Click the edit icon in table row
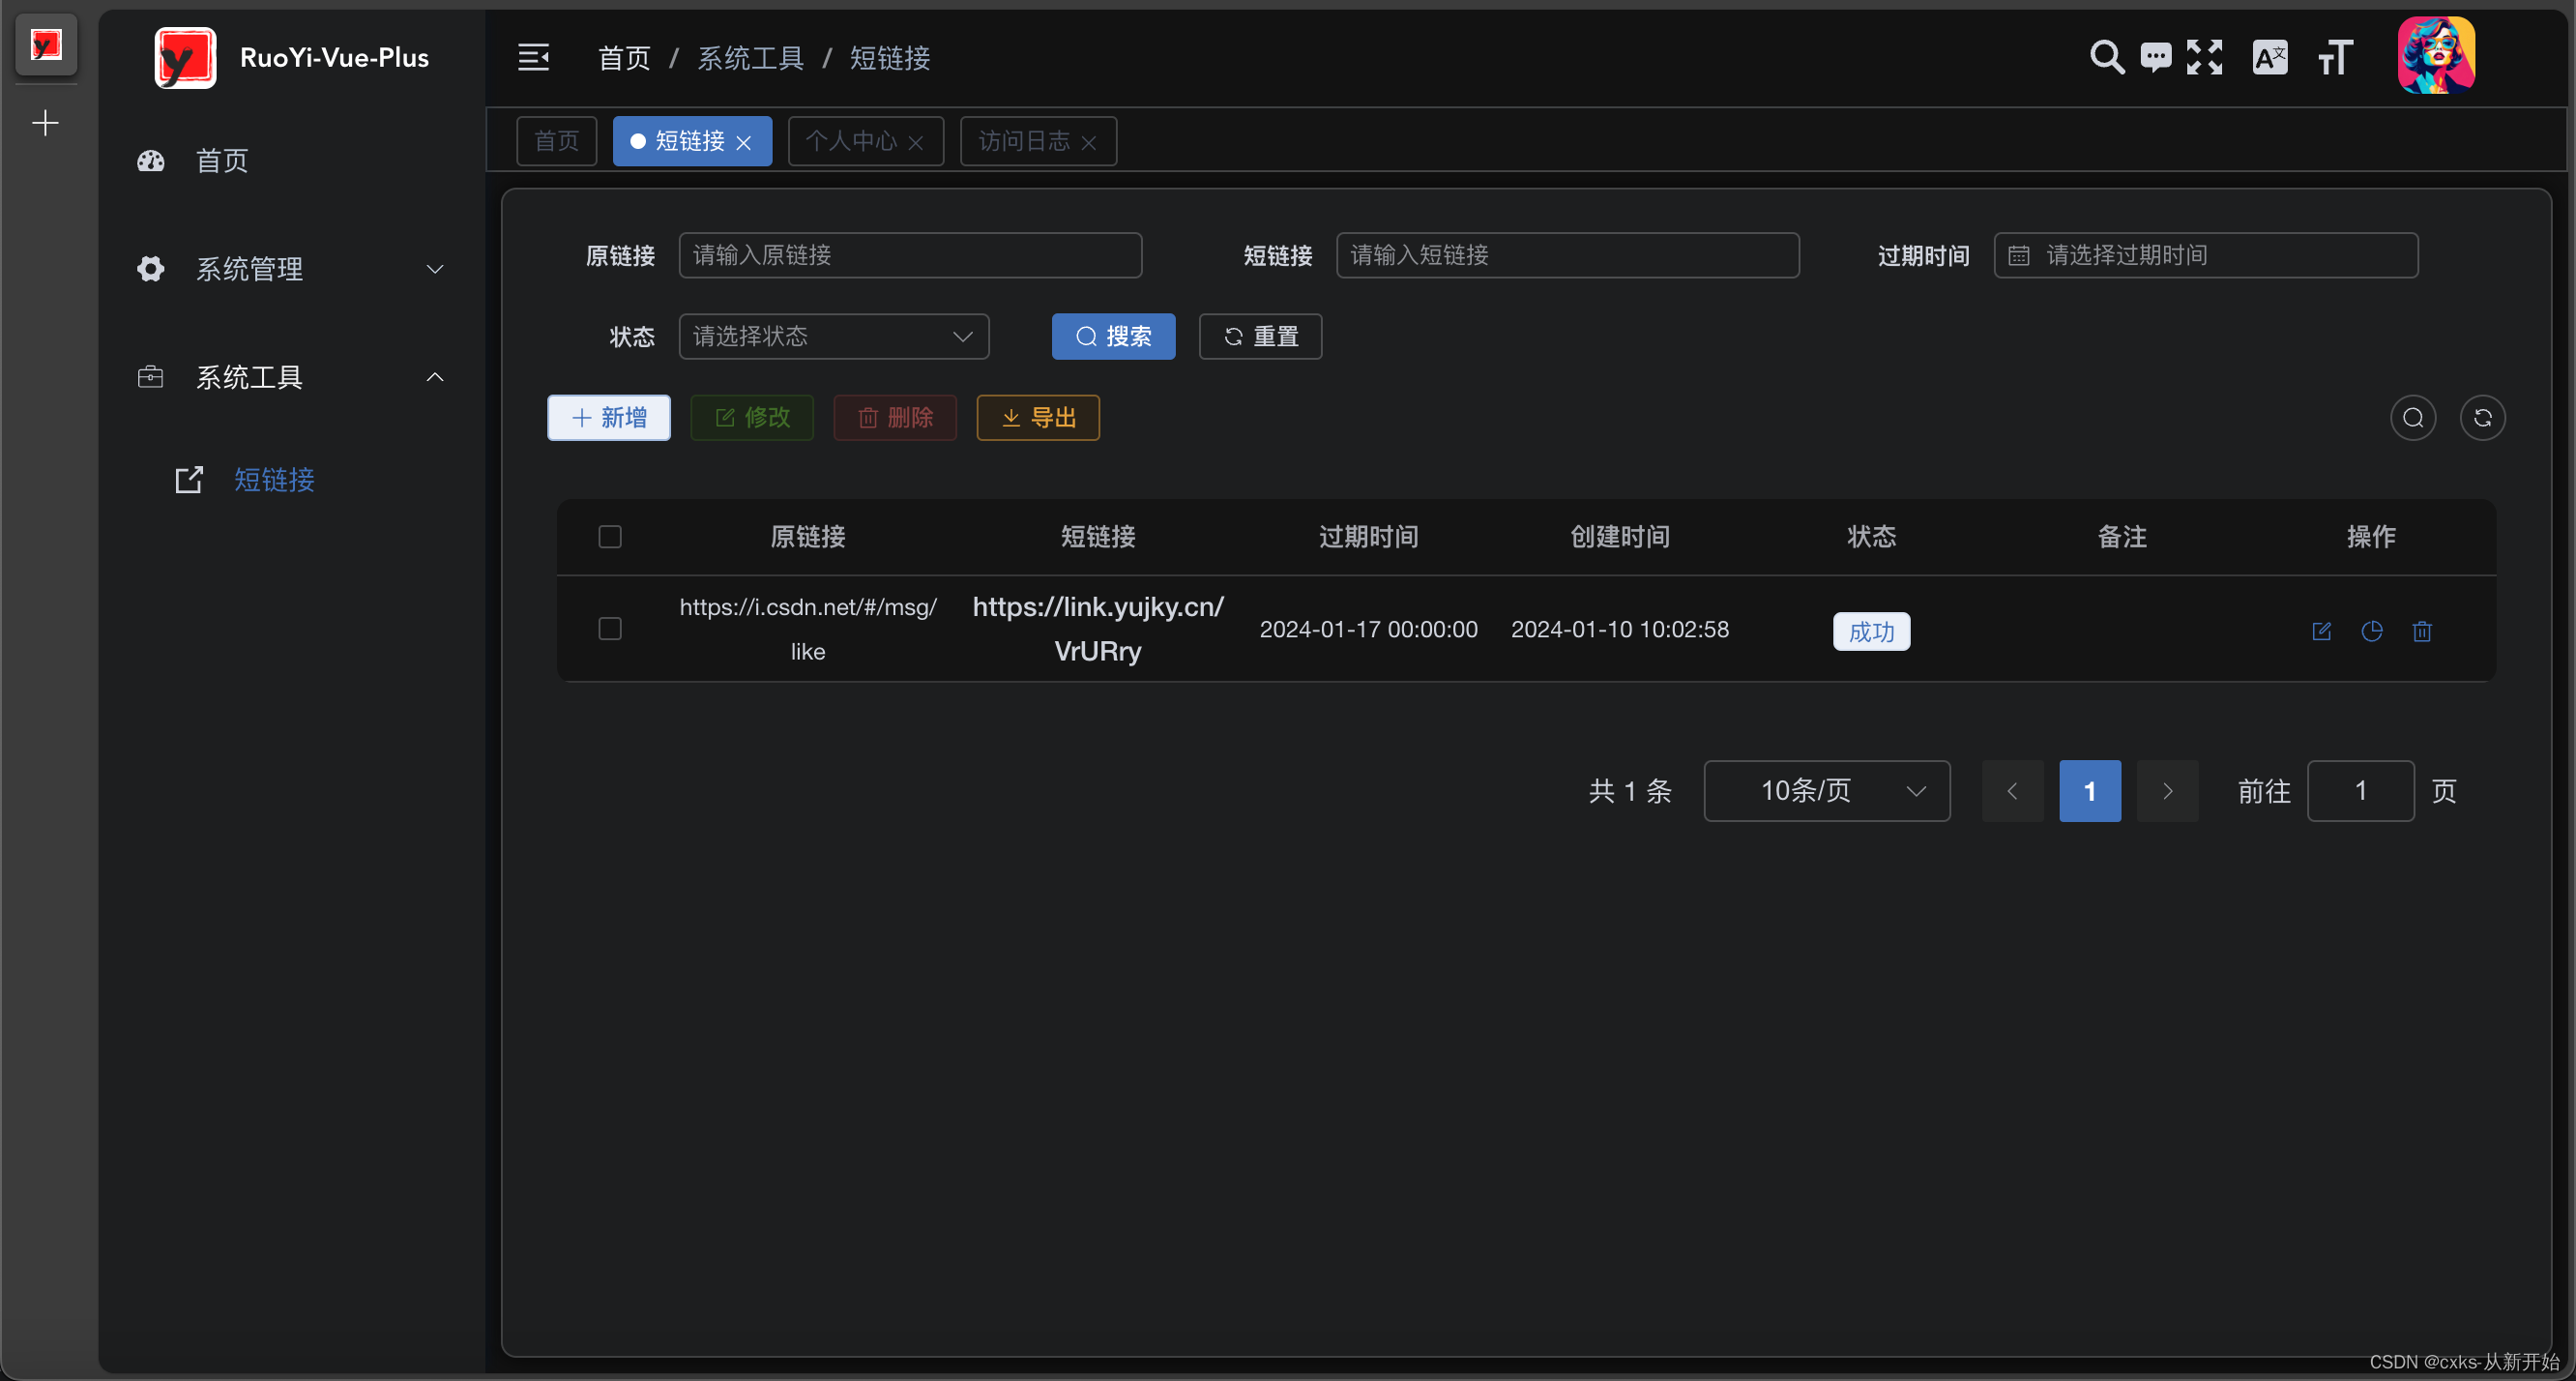The image size is (2576, 1381). [x=2321, y=631]
